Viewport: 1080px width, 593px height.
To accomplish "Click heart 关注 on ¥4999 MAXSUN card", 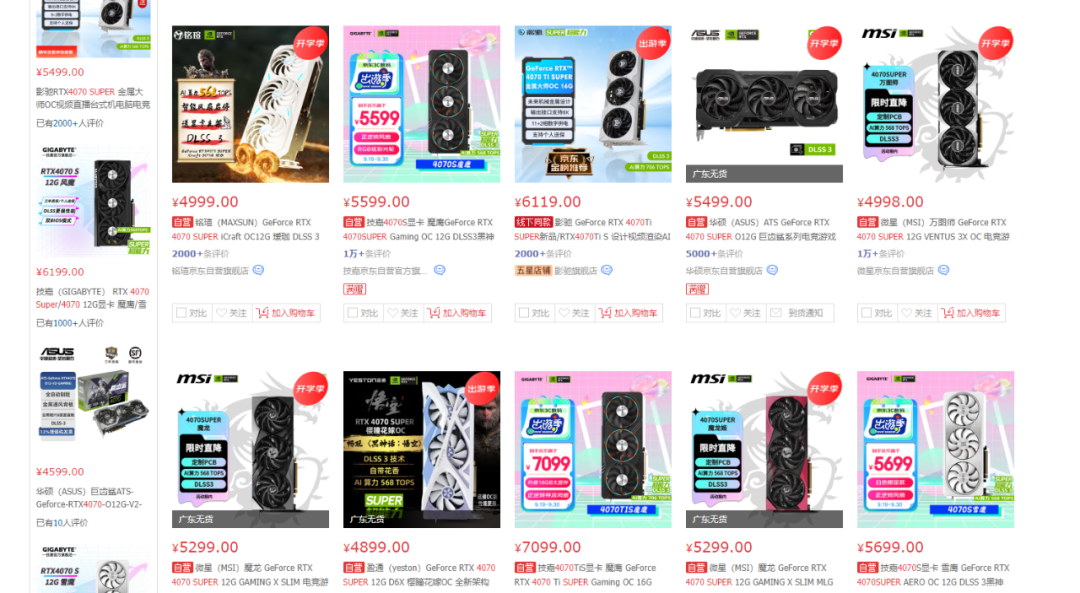I will click(232, 313).
